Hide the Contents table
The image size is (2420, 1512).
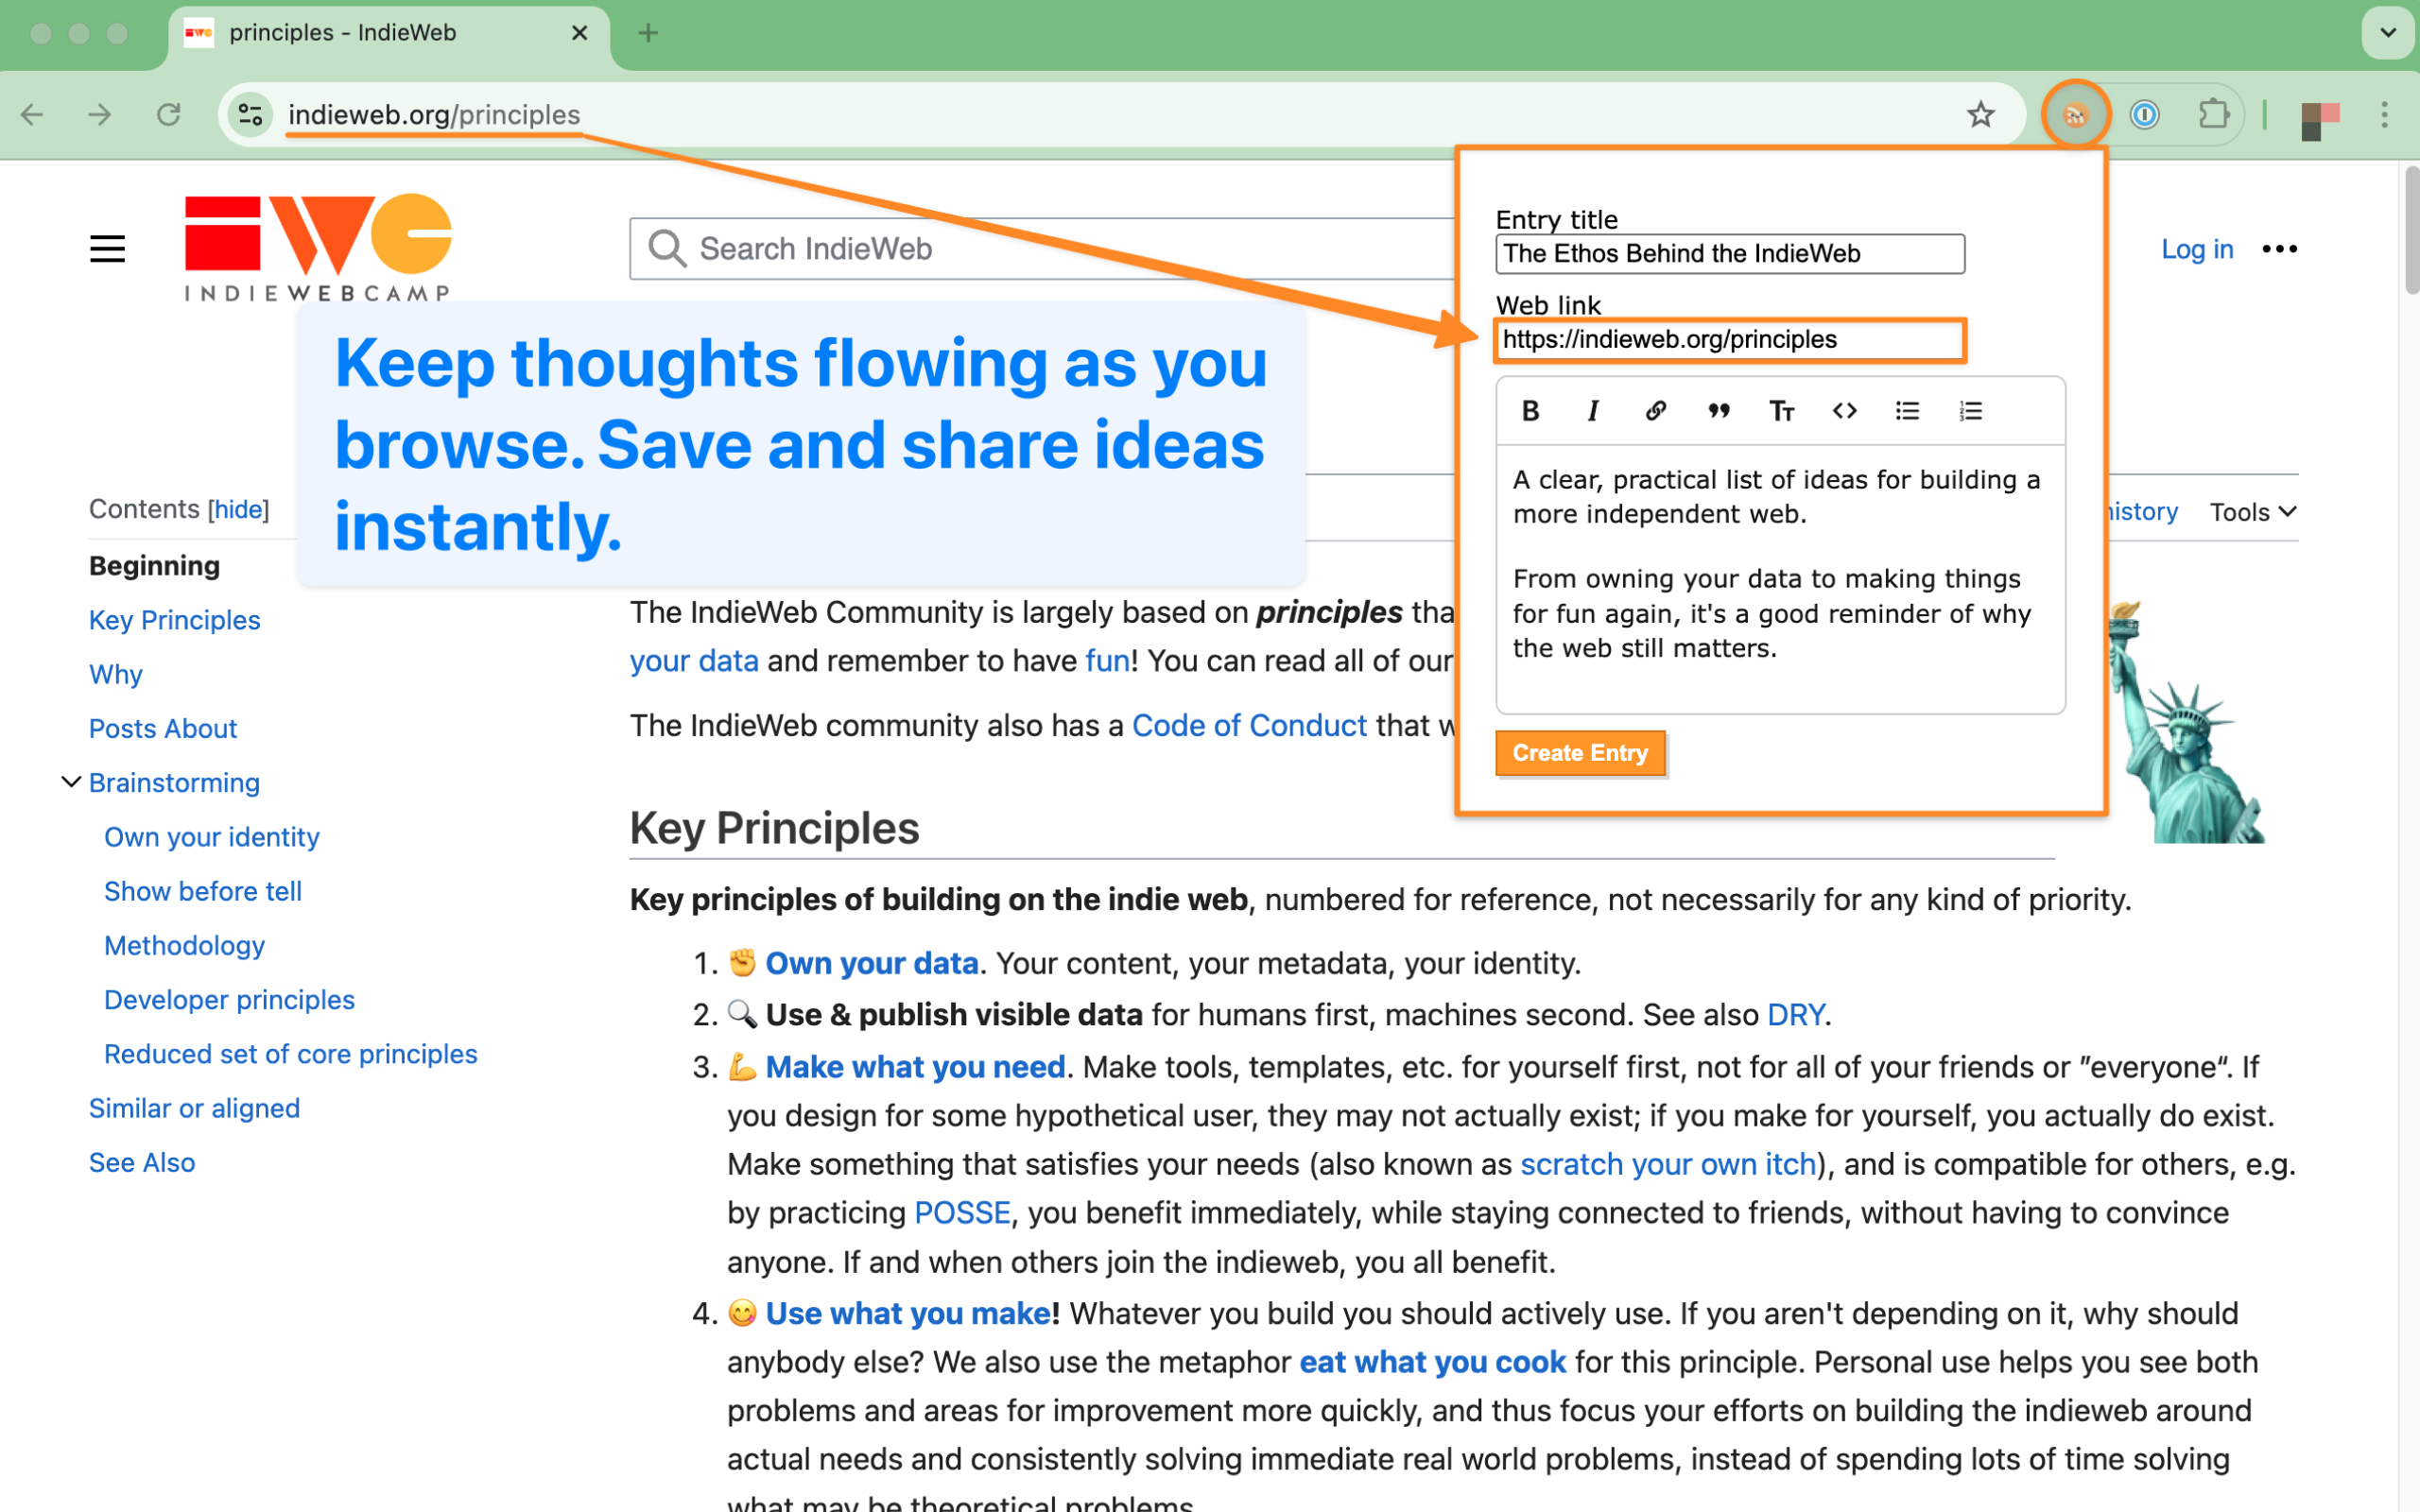coord(239,510)
